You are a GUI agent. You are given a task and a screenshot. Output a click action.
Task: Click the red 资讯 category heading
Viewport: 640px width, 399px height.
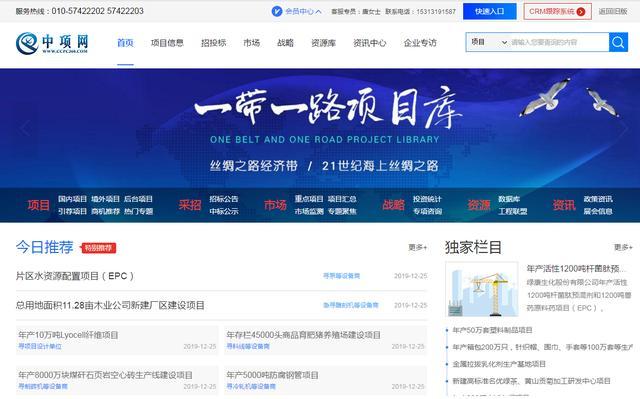564,205
